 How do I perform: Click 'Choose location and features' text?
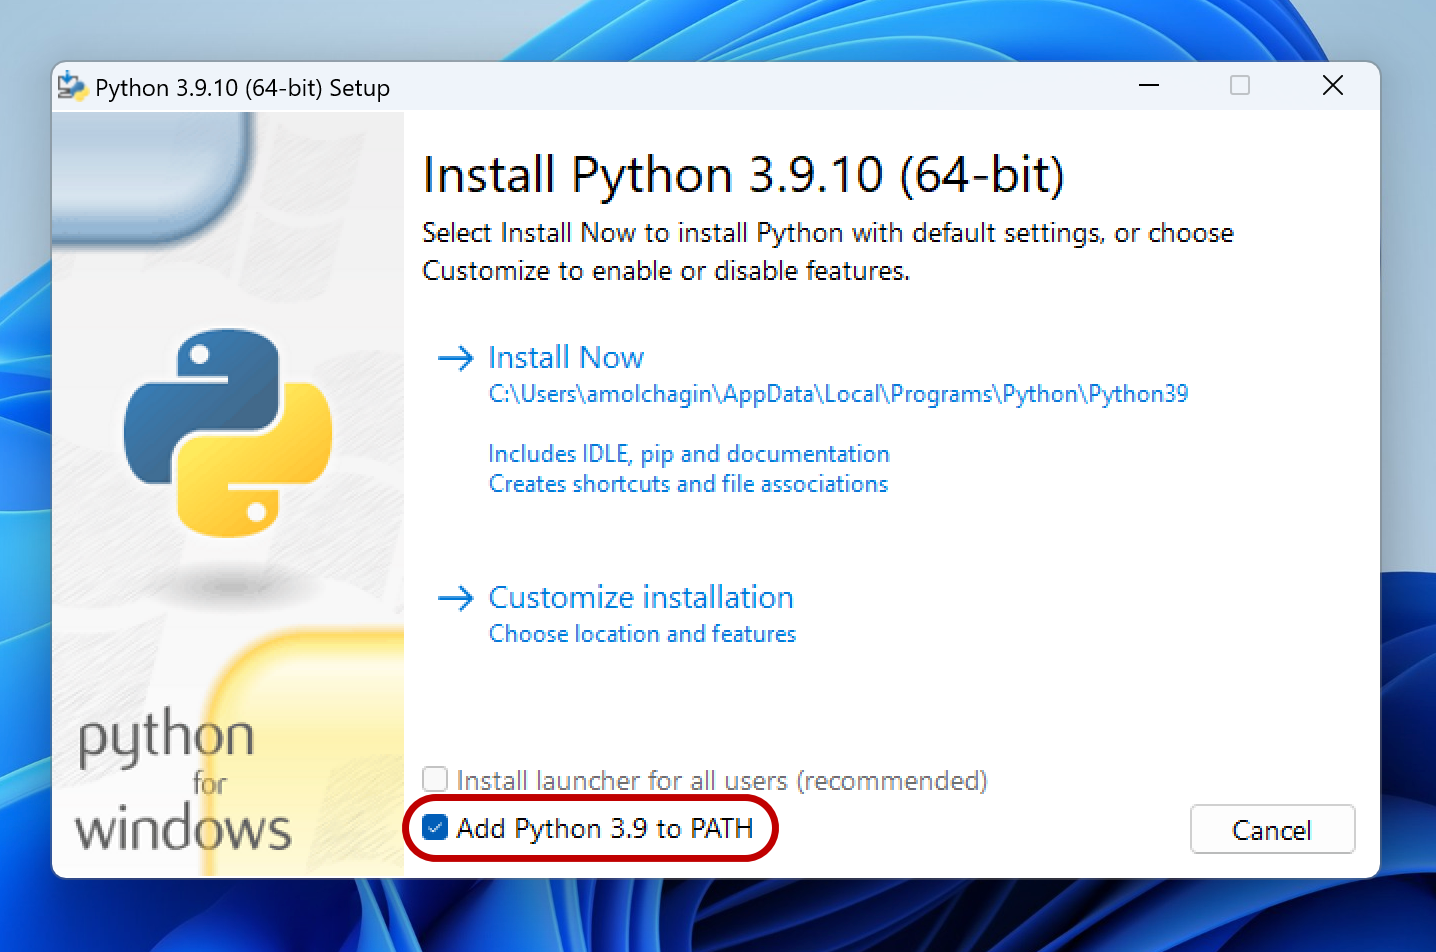(642, 634)
